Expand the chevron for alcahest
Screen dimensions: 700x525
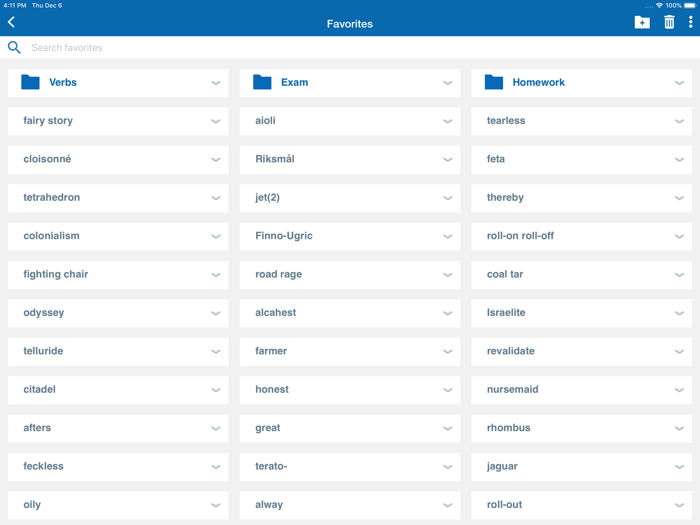coord(447,313)
